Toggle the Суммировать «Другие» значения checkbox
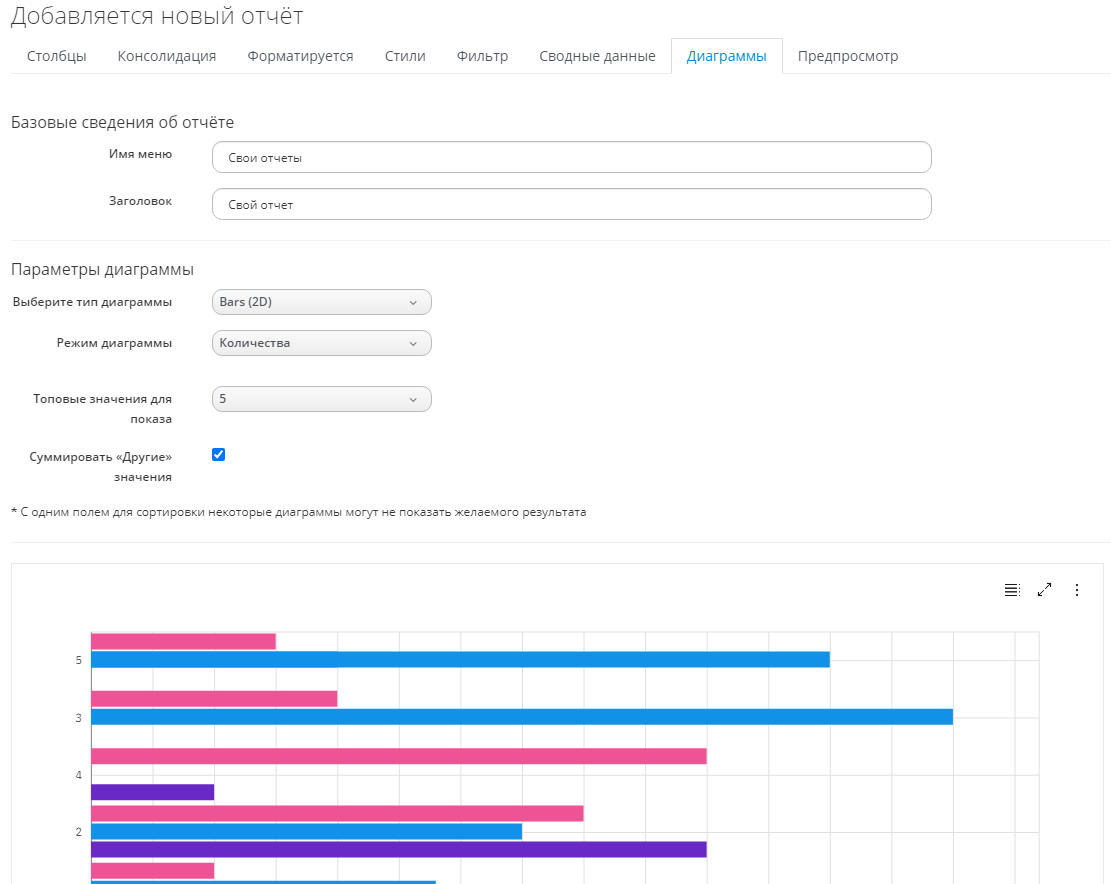This screenshot has height=884, width=1111. click(x=219, y=455)
